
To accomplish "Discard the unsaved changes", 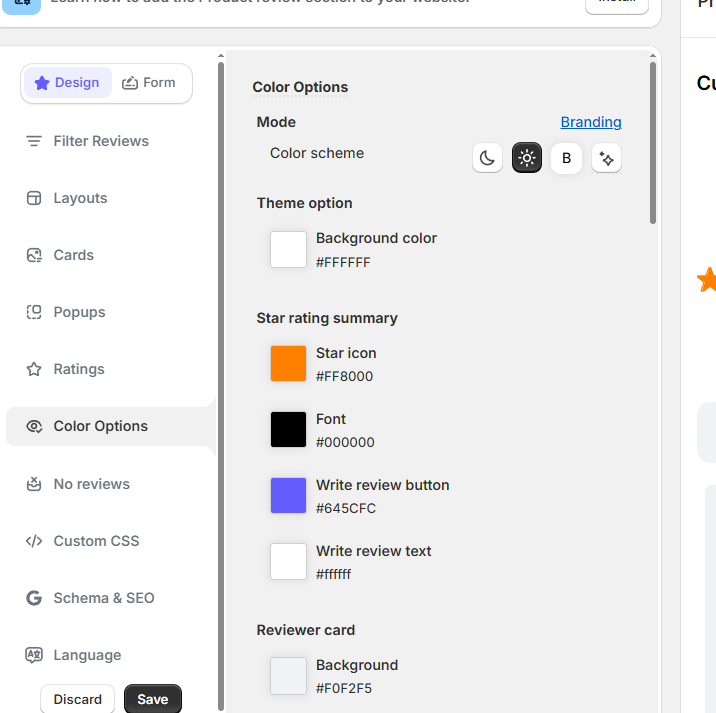I will coord(78,699).
